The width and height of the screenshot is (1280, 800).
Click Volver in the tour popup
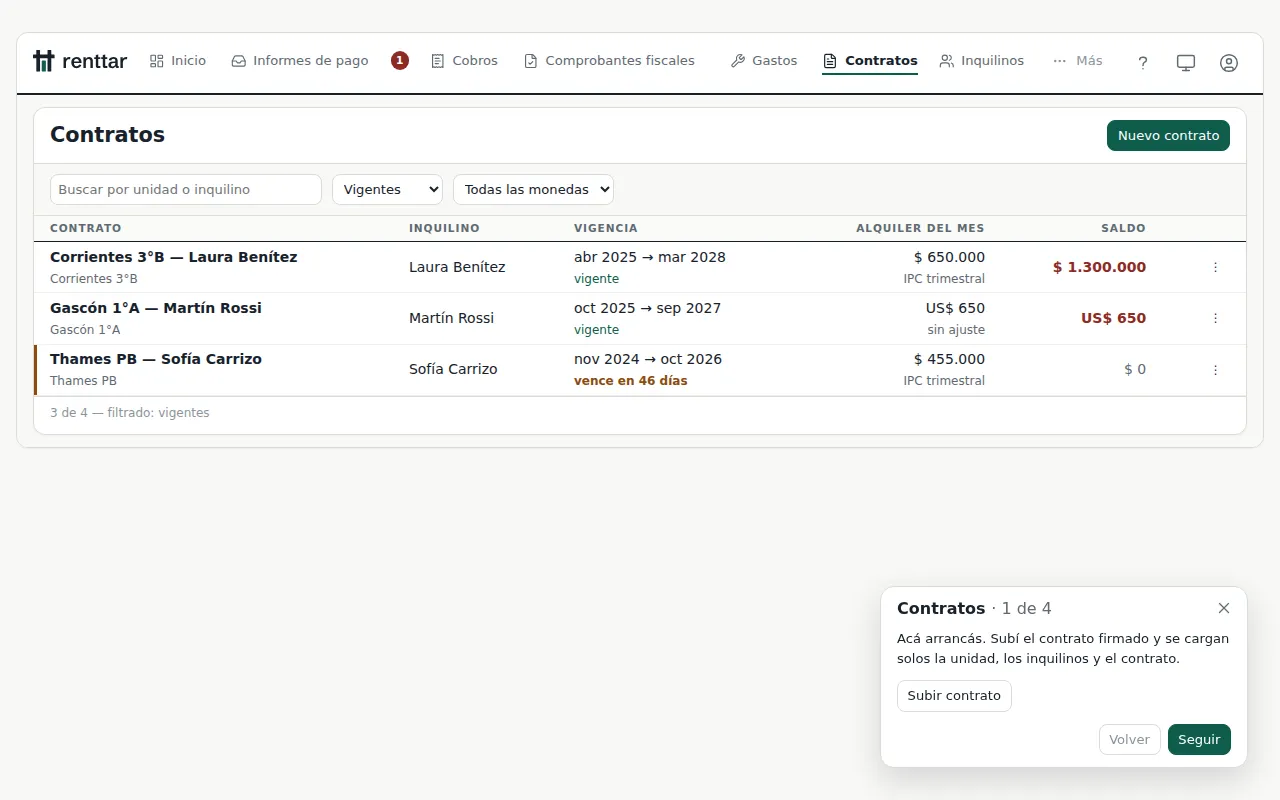point(1129,740)
